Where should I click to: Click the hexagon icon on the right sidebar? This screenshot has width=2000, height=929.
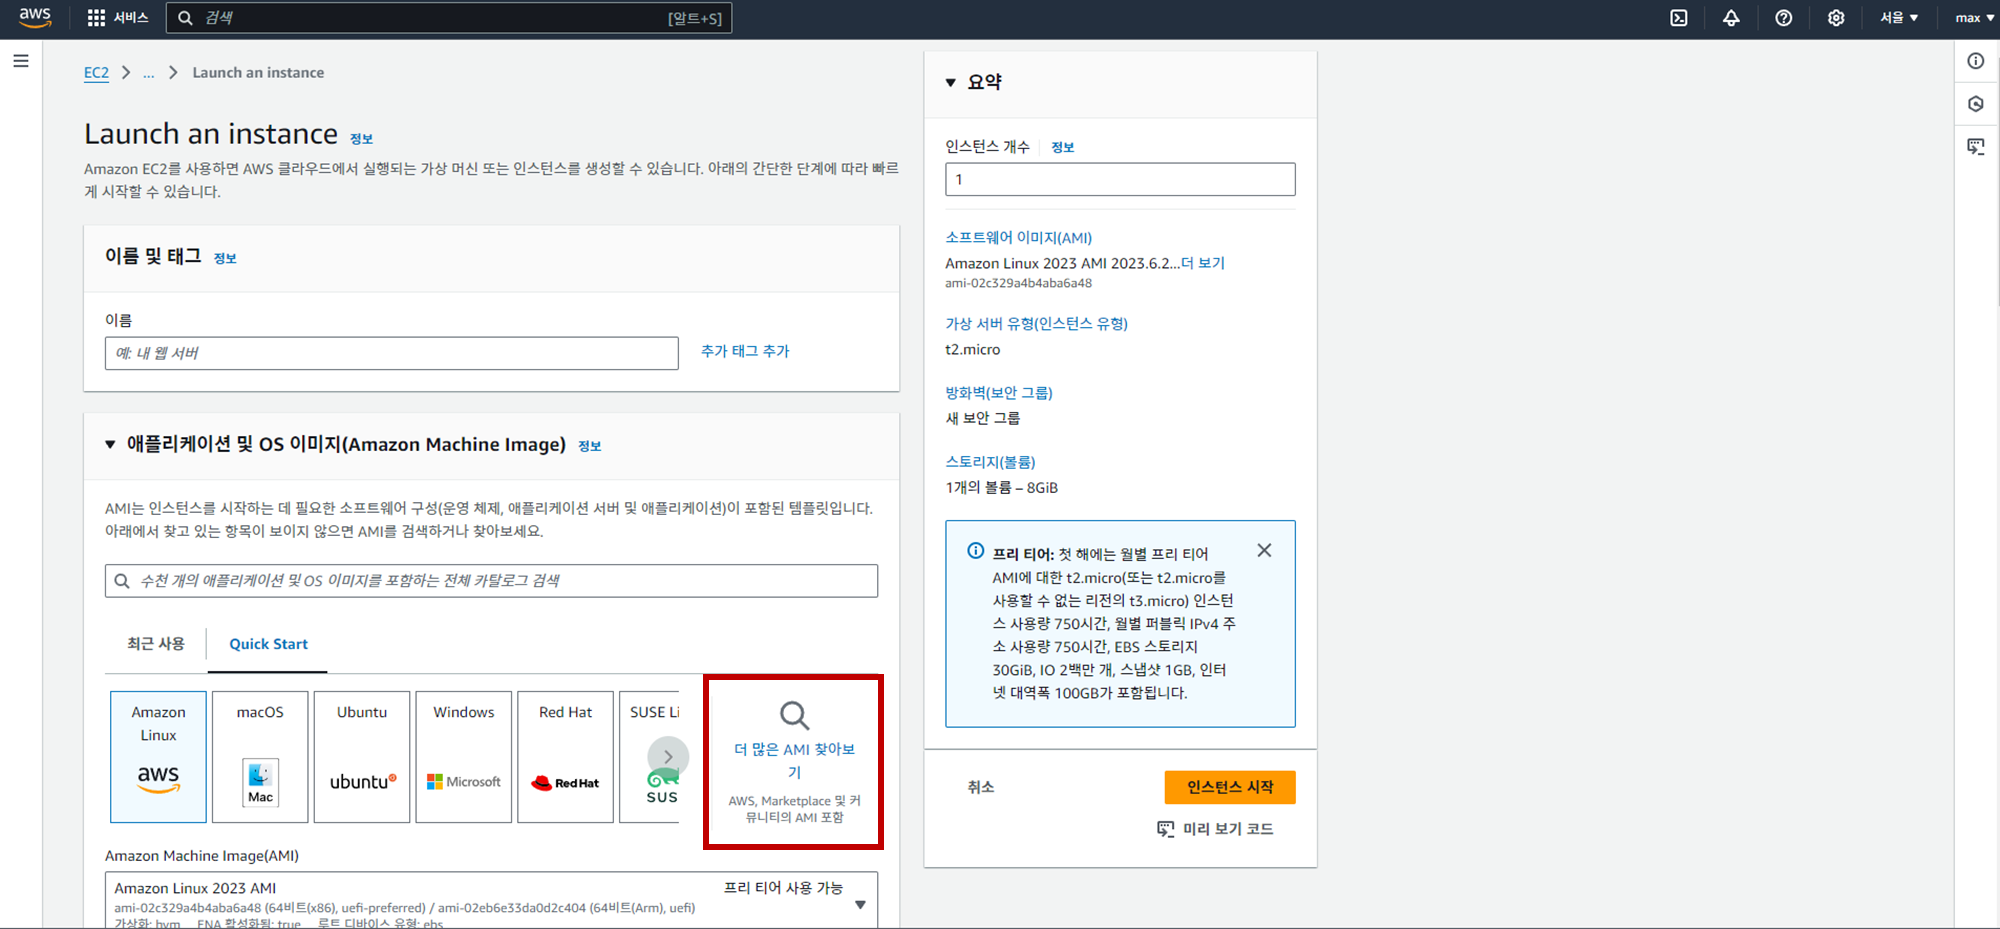coord(1976,104)
